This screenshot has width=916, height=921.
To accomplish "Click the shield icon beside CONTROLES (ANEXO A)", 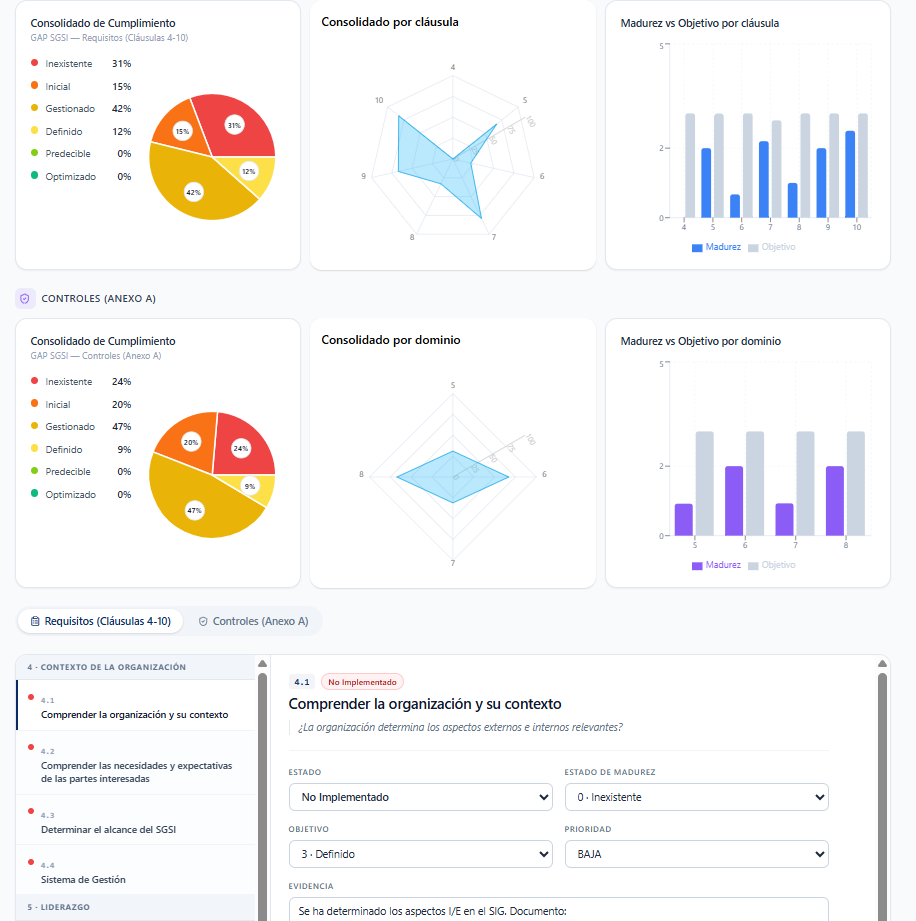I will [25, 298].
